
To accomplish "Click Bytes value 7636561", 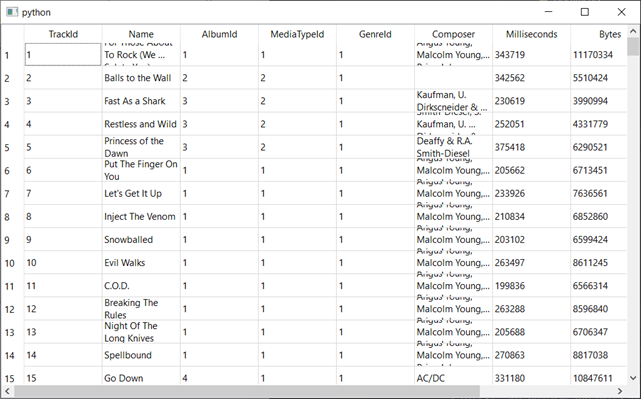I will coord(599,193).
